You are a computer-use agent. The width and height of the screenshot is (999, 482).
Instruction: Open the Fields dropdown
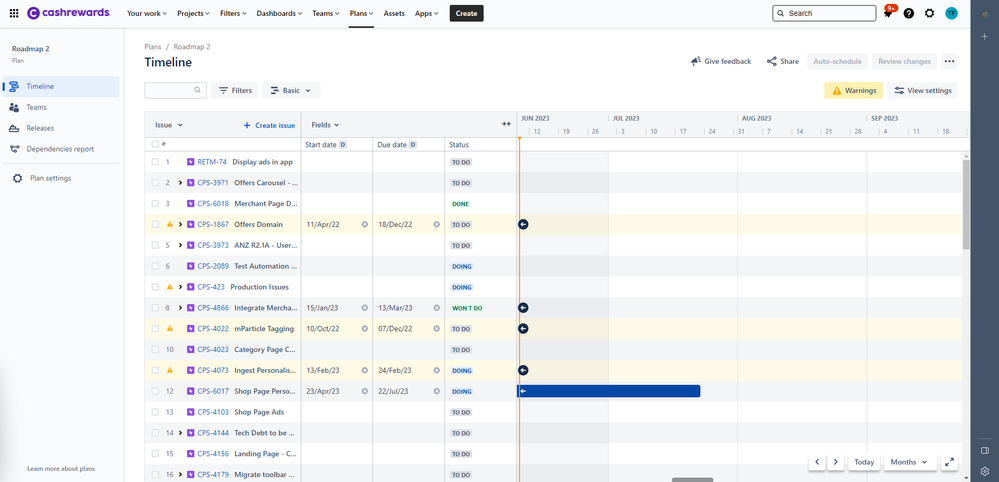point(325,125)
